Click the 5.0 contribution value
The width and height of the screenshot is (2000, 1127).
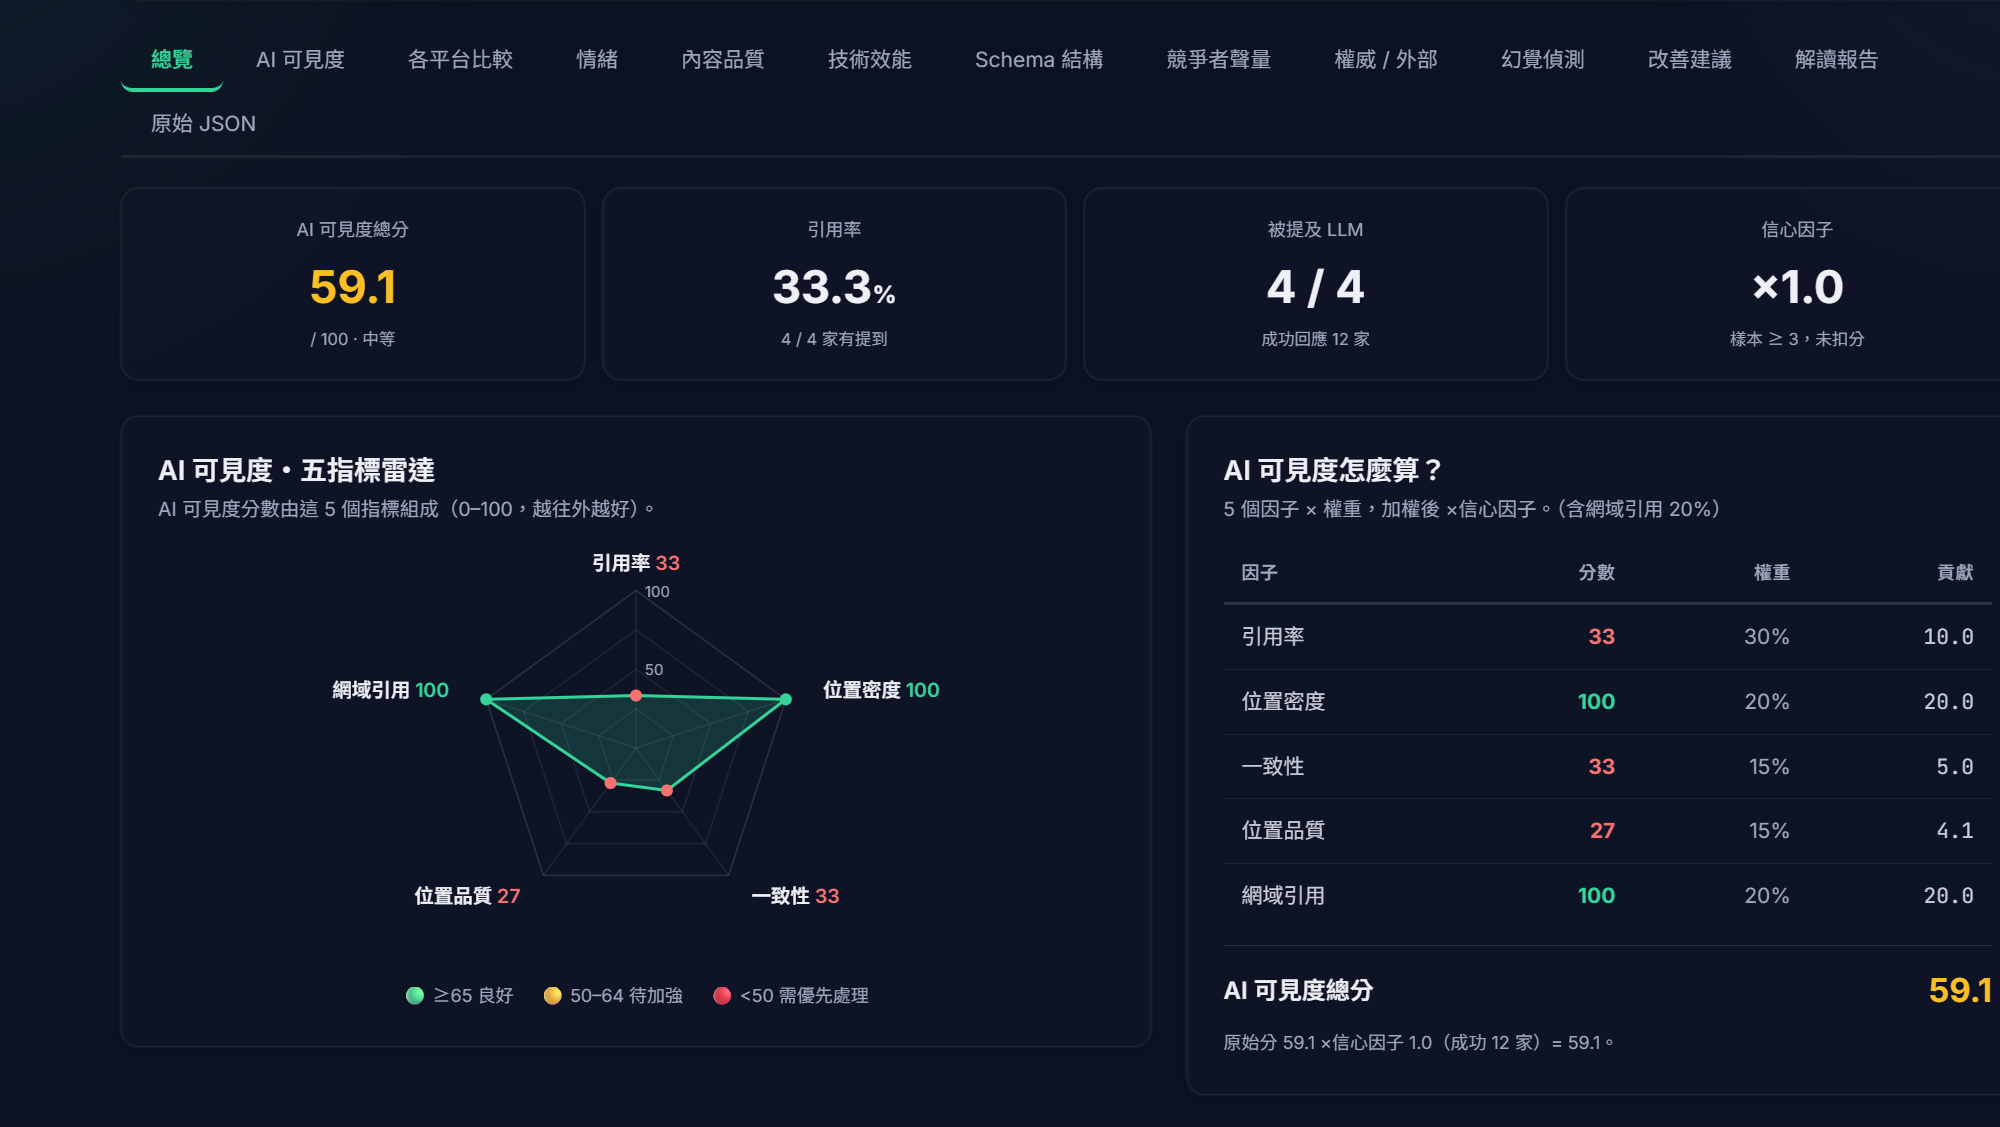[1955, 767]
